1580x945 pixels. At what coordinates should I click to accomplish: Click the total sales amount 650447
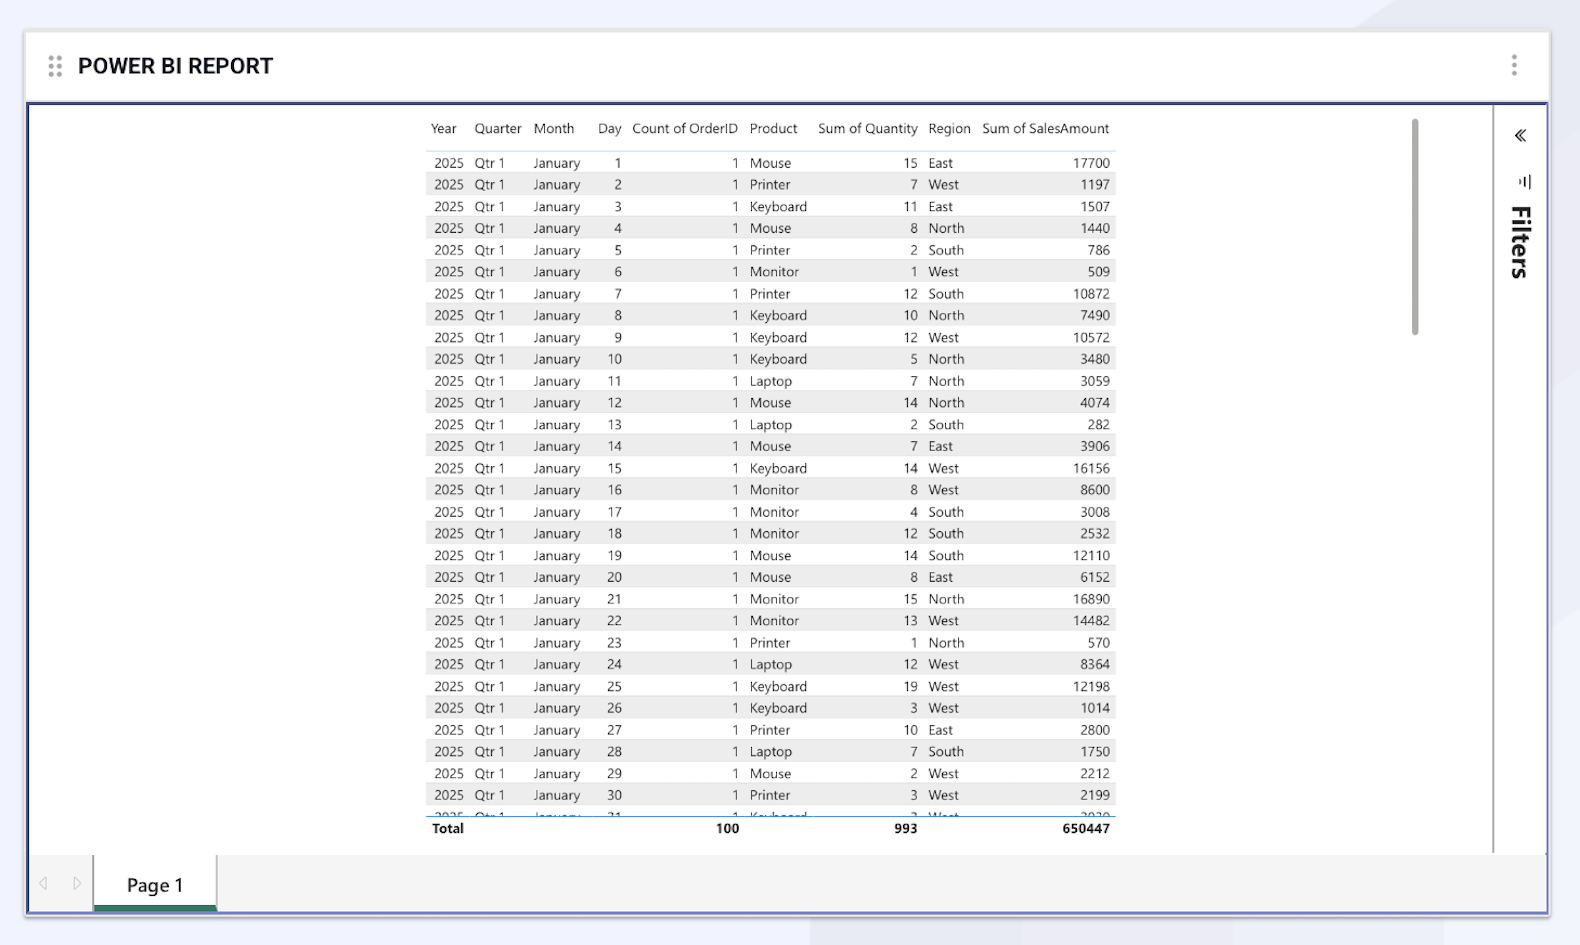[x=1086, y=829]
